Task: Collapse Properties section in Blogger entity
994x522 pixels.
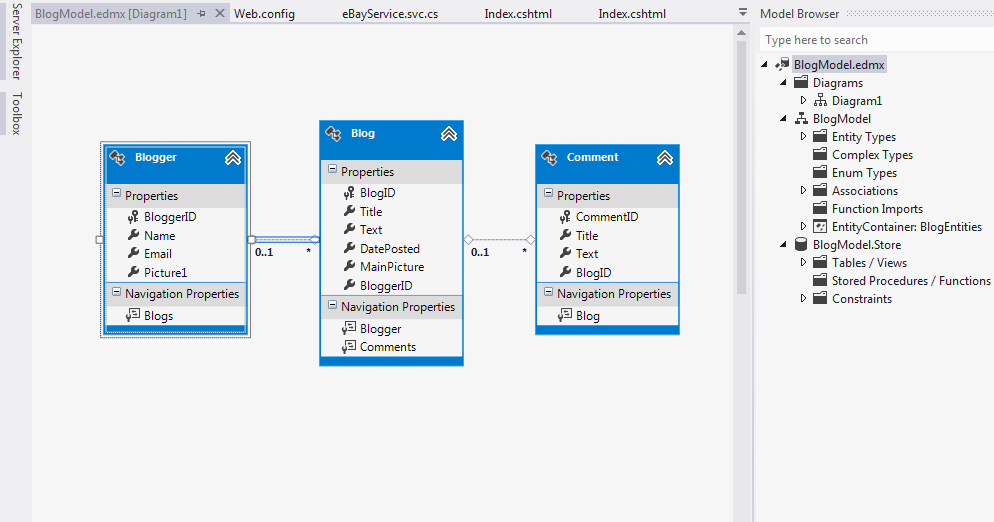Action: (x=116, y=193)
